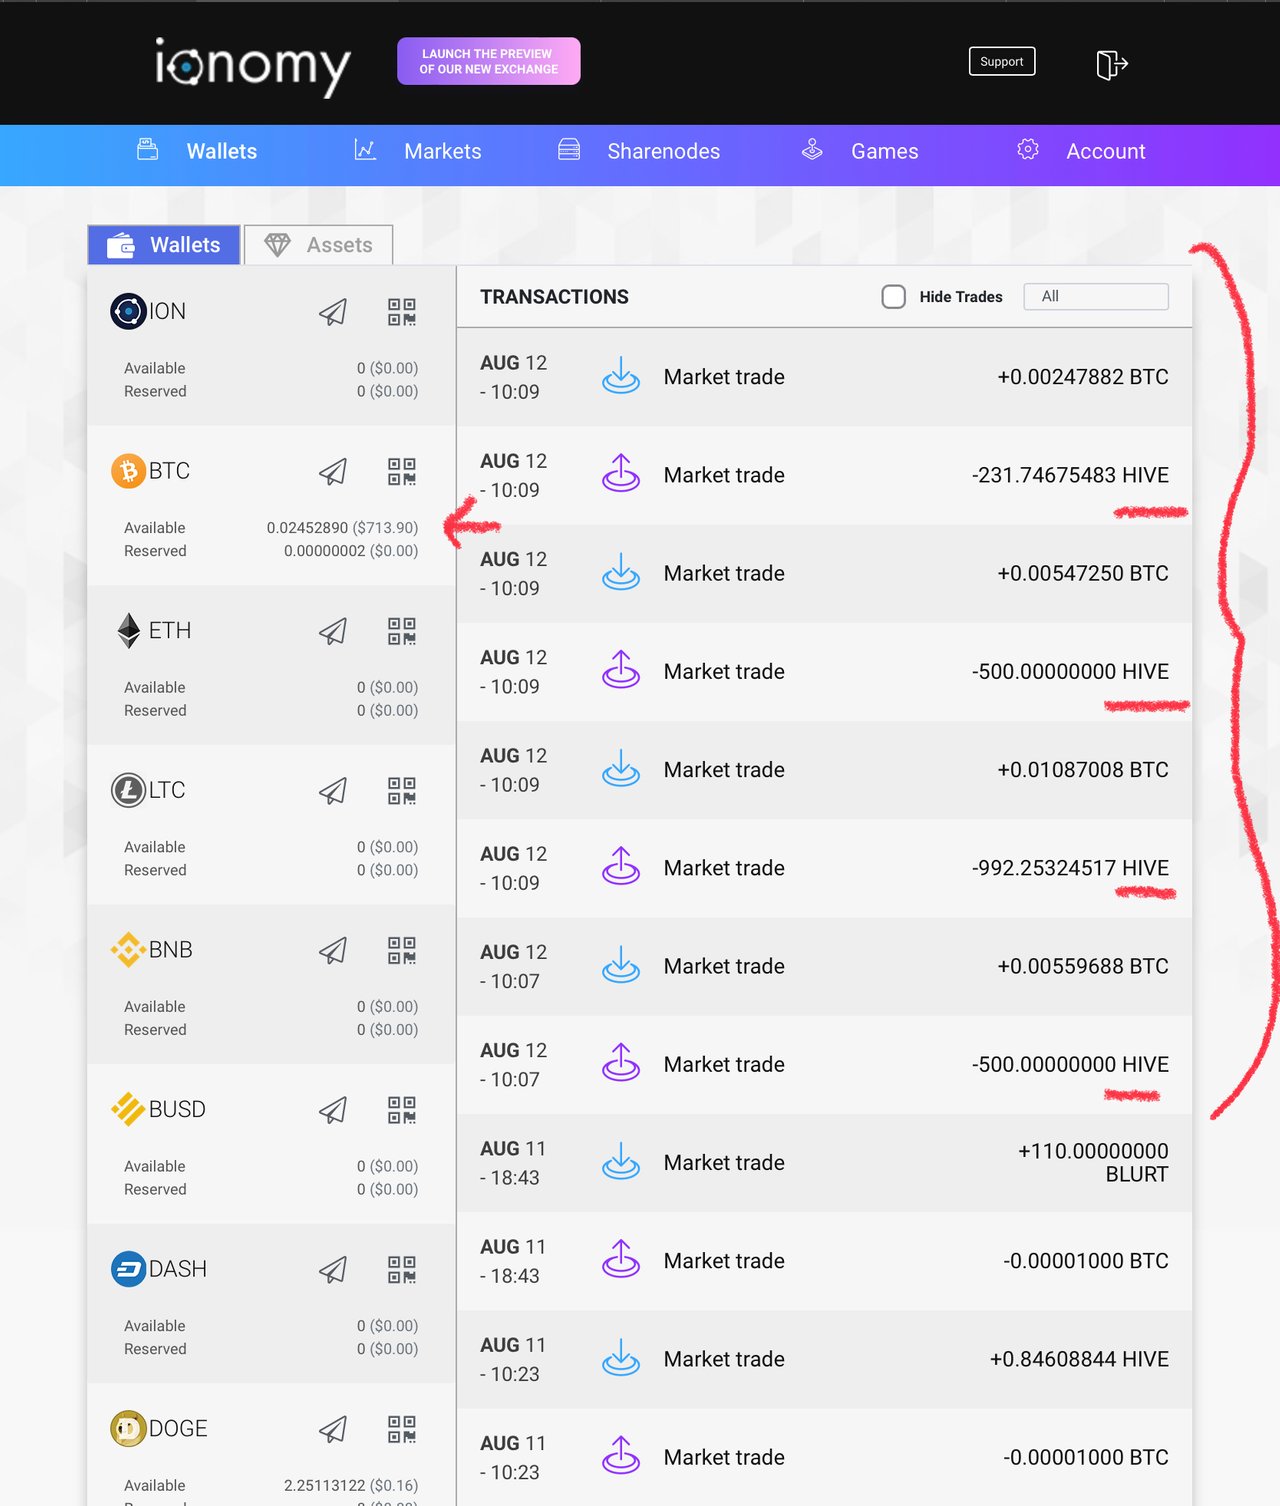Open the send icon for ION wallet
1280x1506 pixels.
tap(333, 312)
